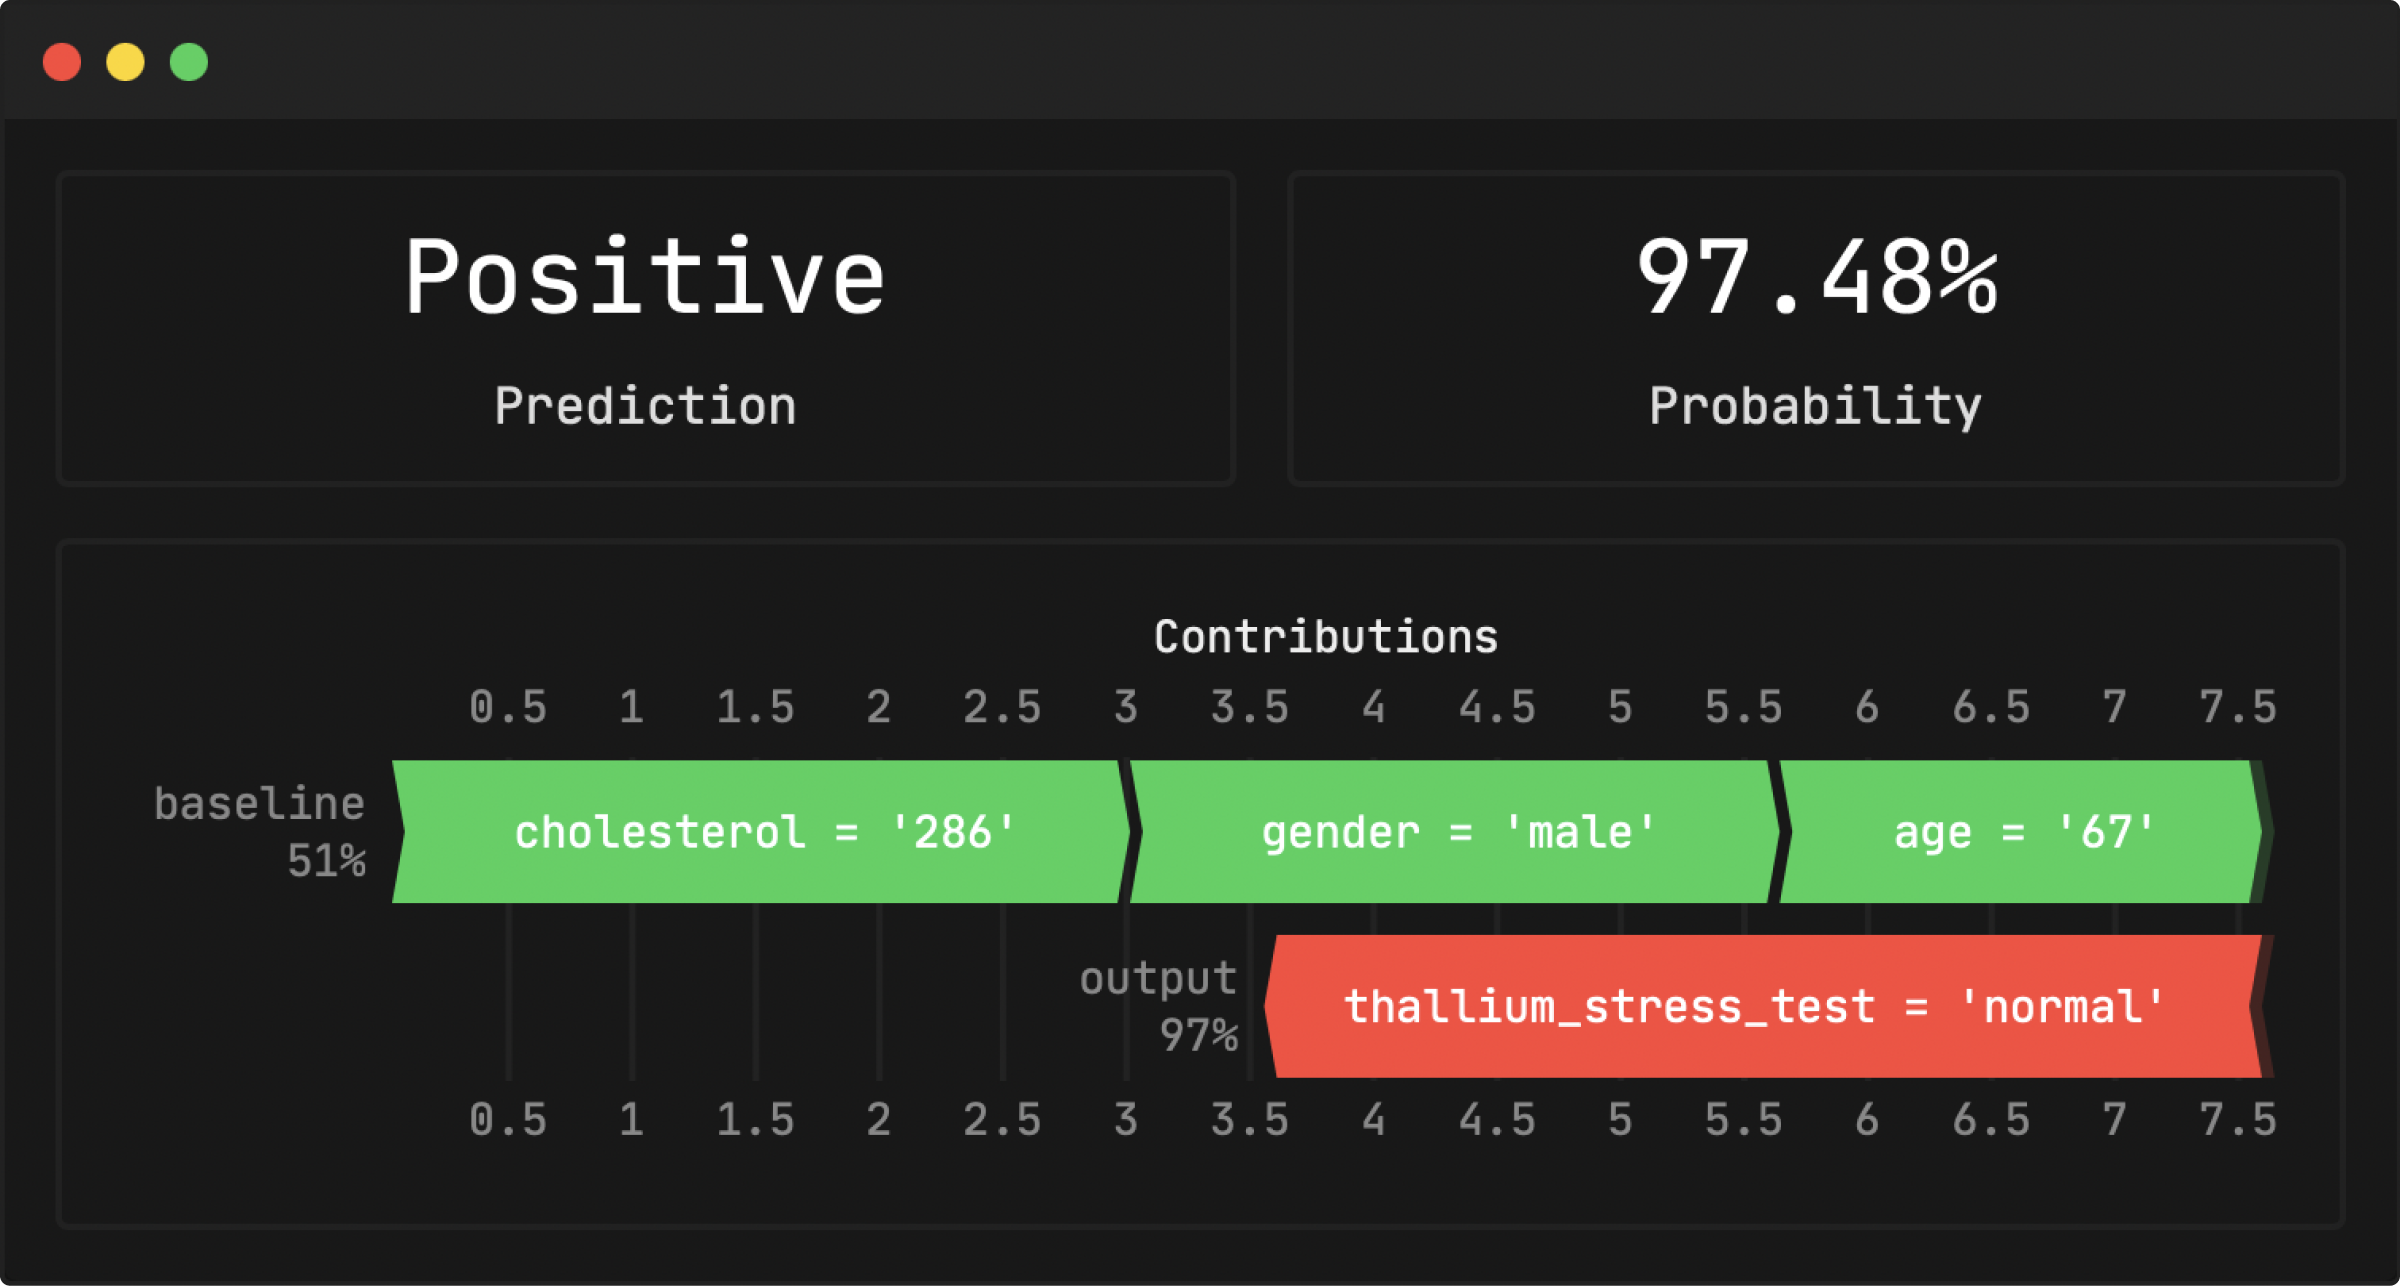Click the green maximize window button
Screen dimensions: 2400x1286
pyautogui.click(x=189, y=62)
